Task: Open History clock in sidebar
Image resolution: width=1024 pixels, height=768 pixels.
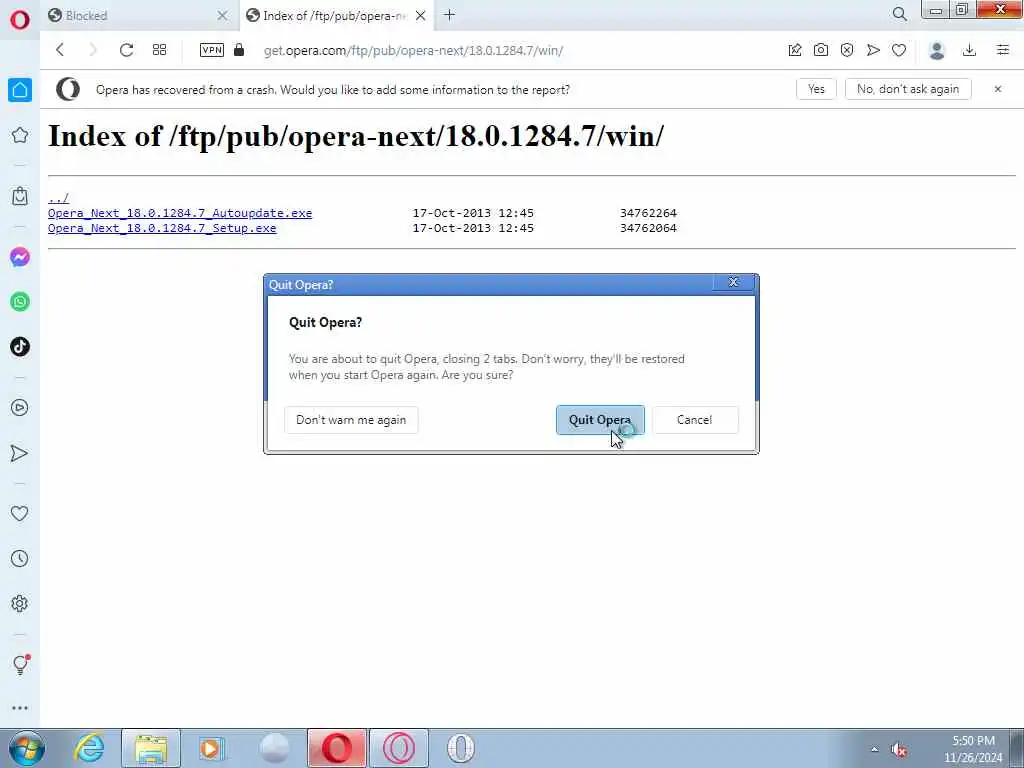Action: pos(20,558)
